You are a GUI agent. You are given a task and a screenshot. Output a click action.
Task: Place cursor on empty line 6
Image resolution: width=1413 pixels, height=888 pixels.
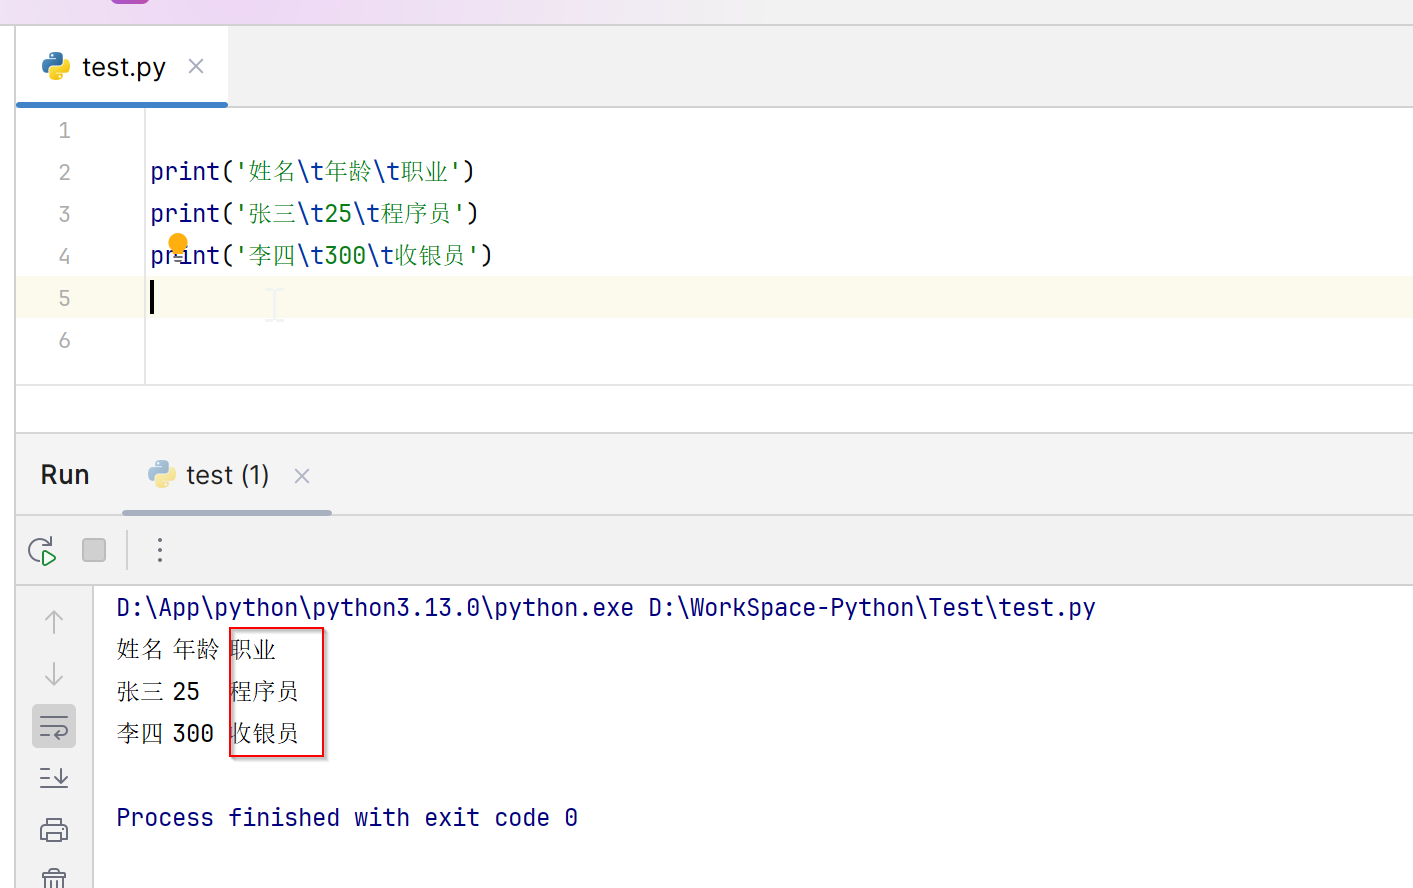click(x=400, y=340)
